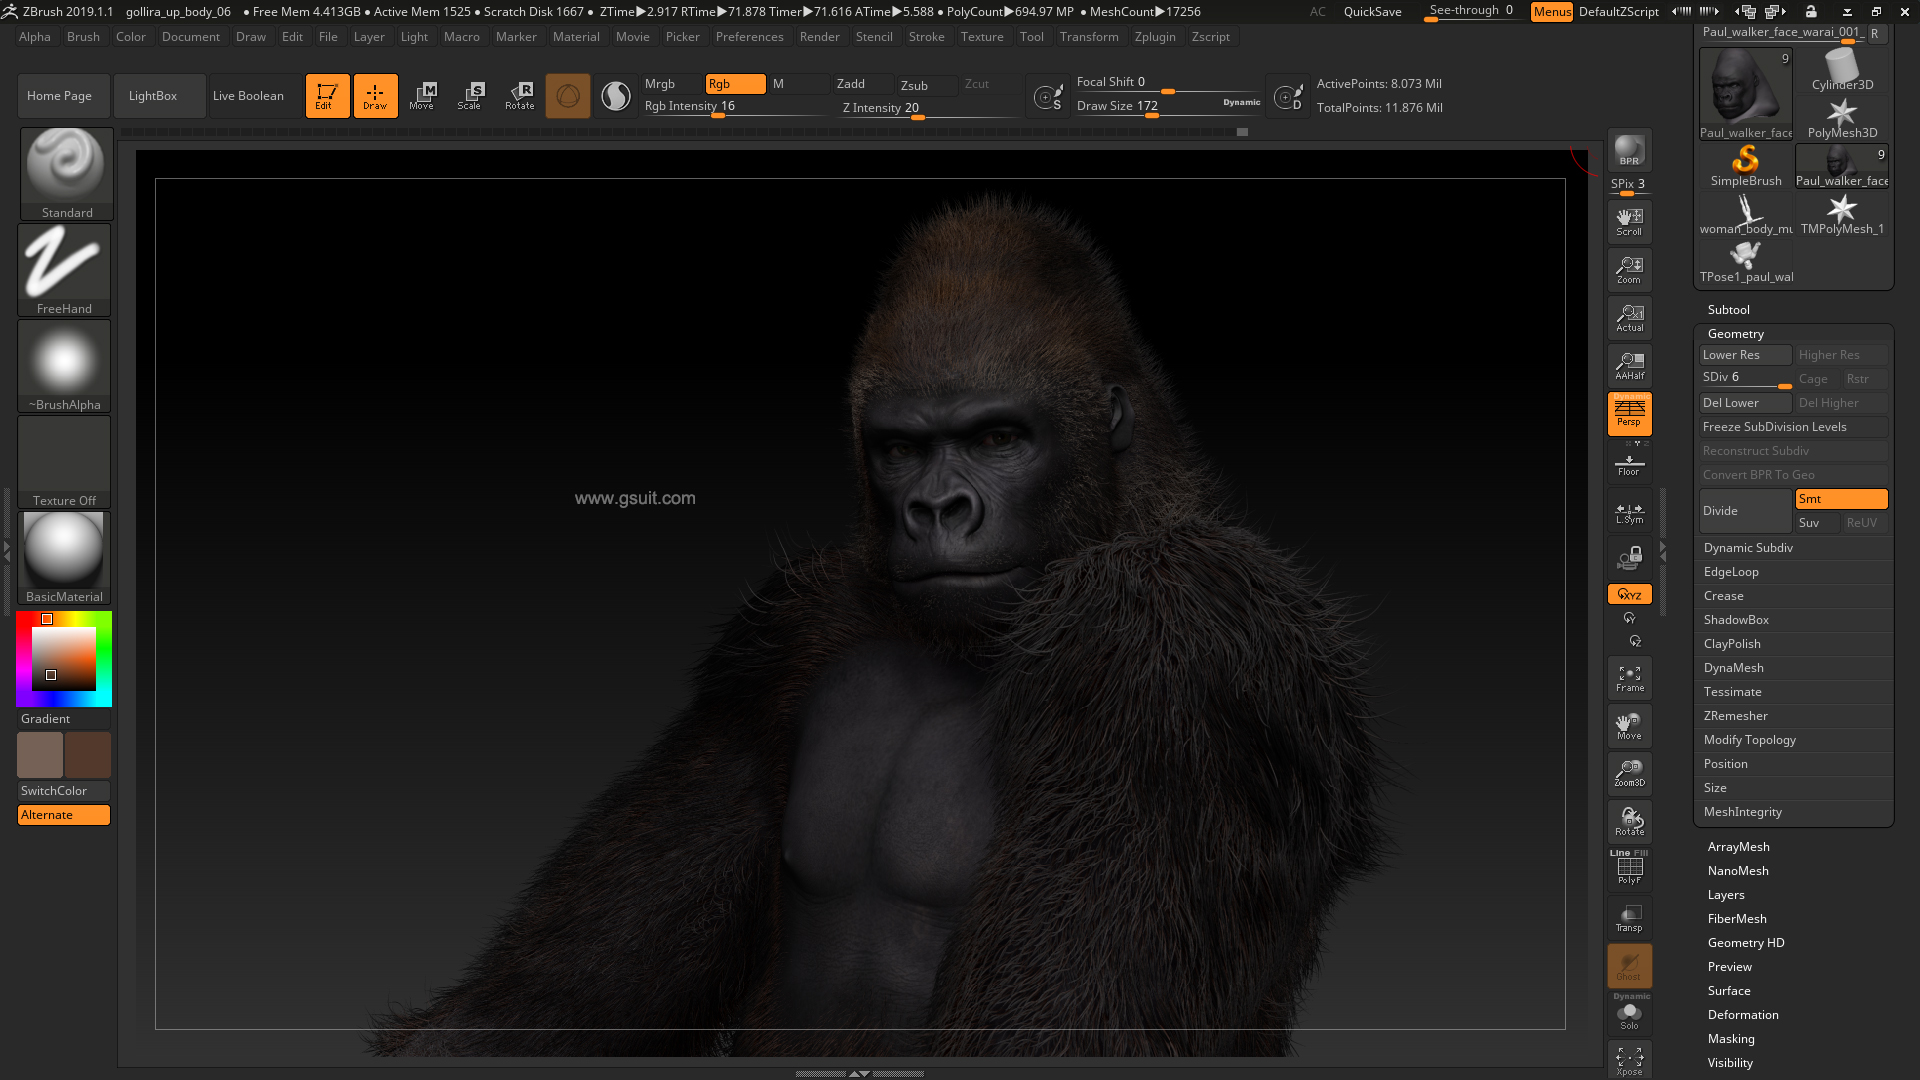This screenshot has width=1920, height=1080.
Task: Activate the Draw mode button
Action: (x=375, y=96)
